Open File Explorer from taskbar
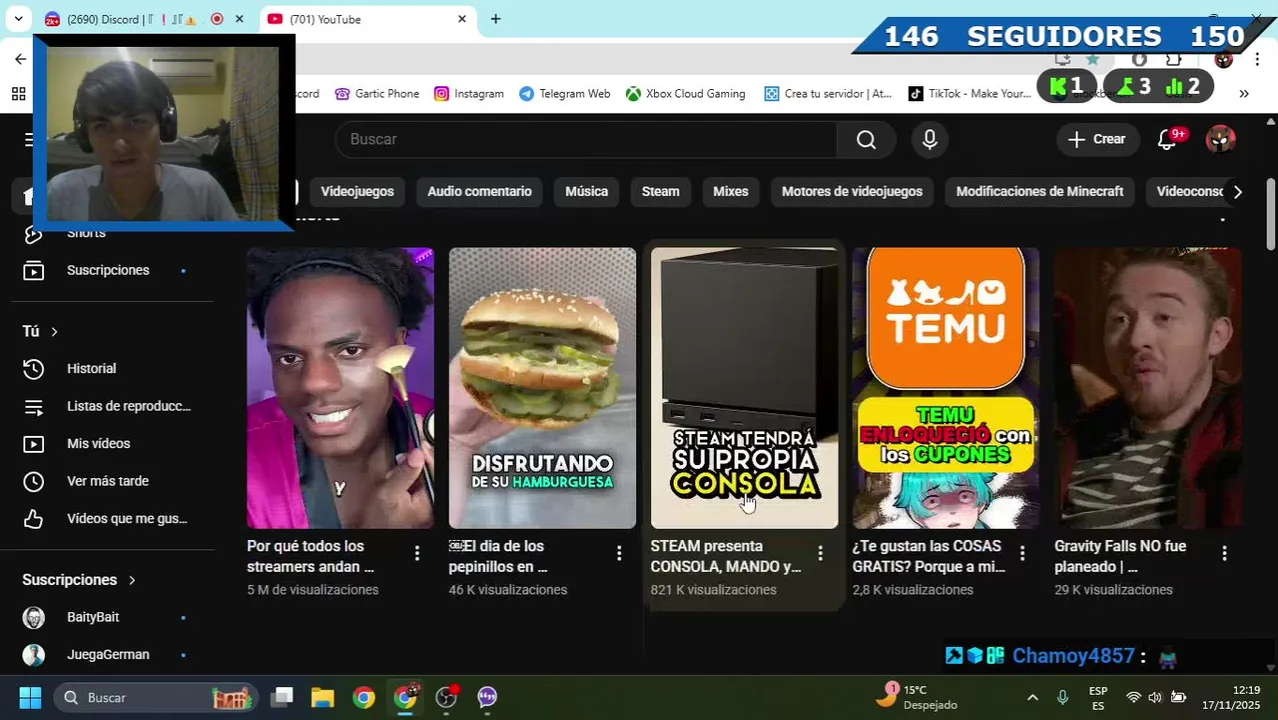The image size is (1278, 720). point(322,698)
